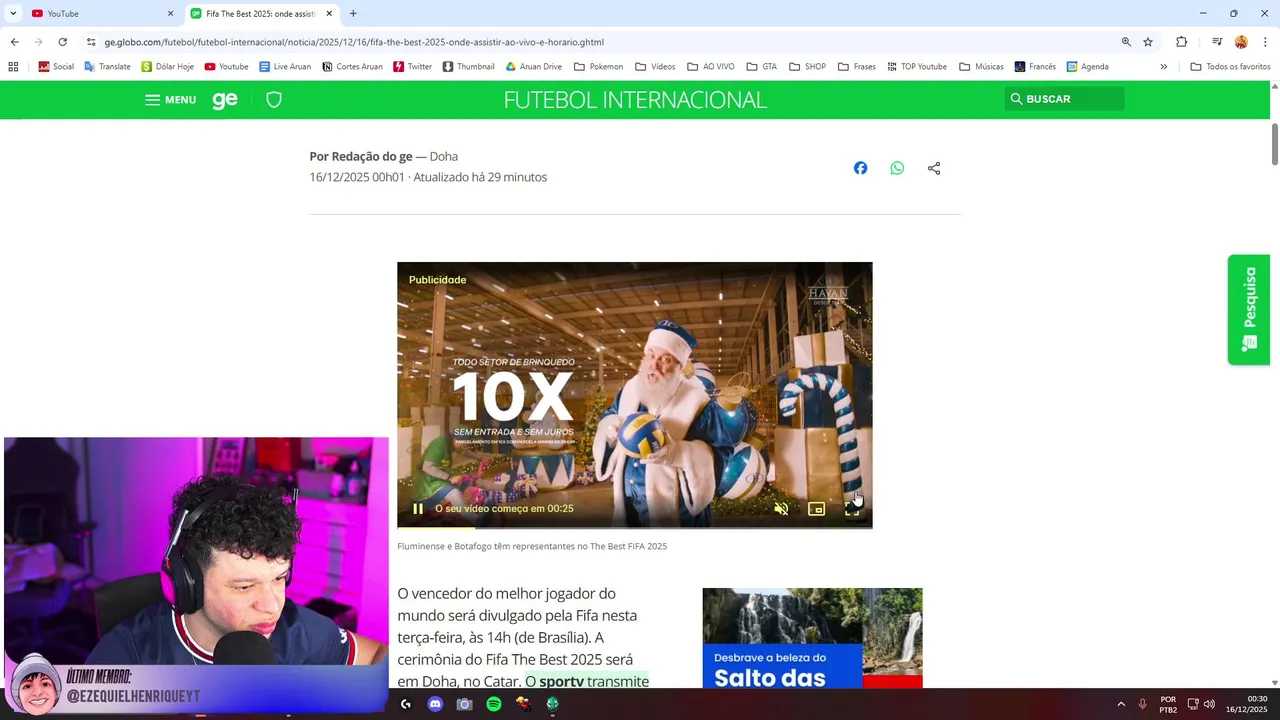This screenshot has height=720, width=1280.
Task: Pause the video advertisement
Action: tap(418, 508)
